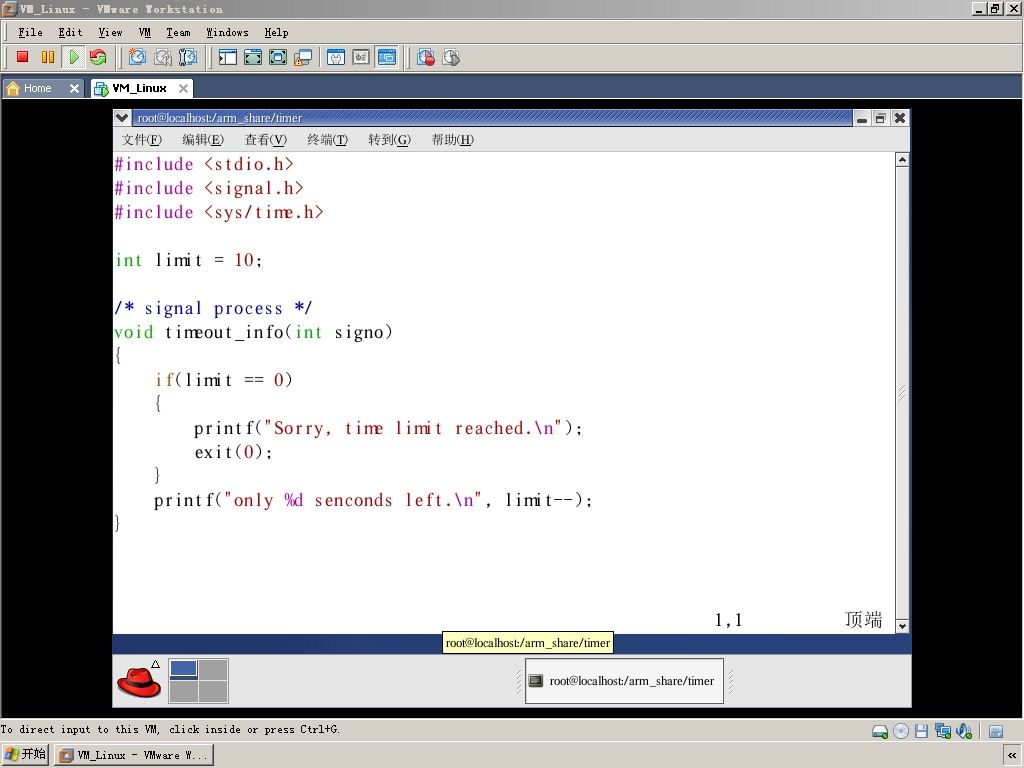Click the '#include <sys/time.h>' line
This screenshot has height=768, width=1024.
[x=219, y=212]
